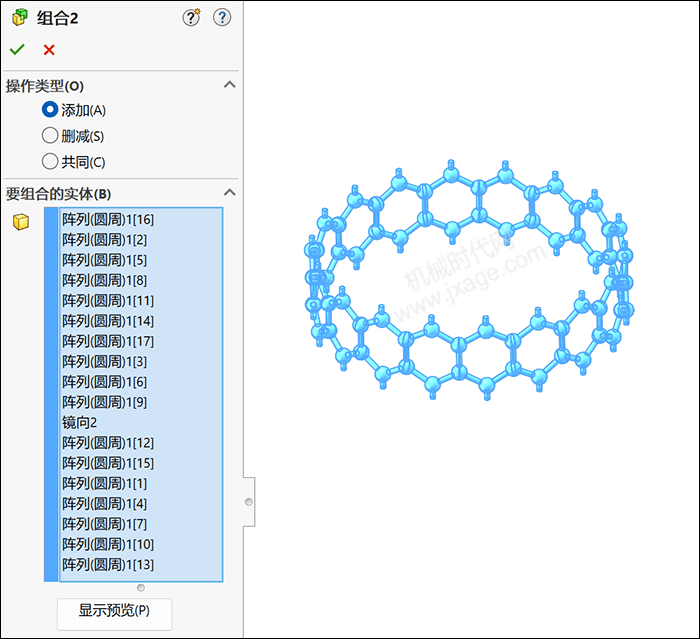Viewport: 700px width, 639px height.
Task: Click the 组合2 combine feature icon
Action: click(x=19, y=18)
